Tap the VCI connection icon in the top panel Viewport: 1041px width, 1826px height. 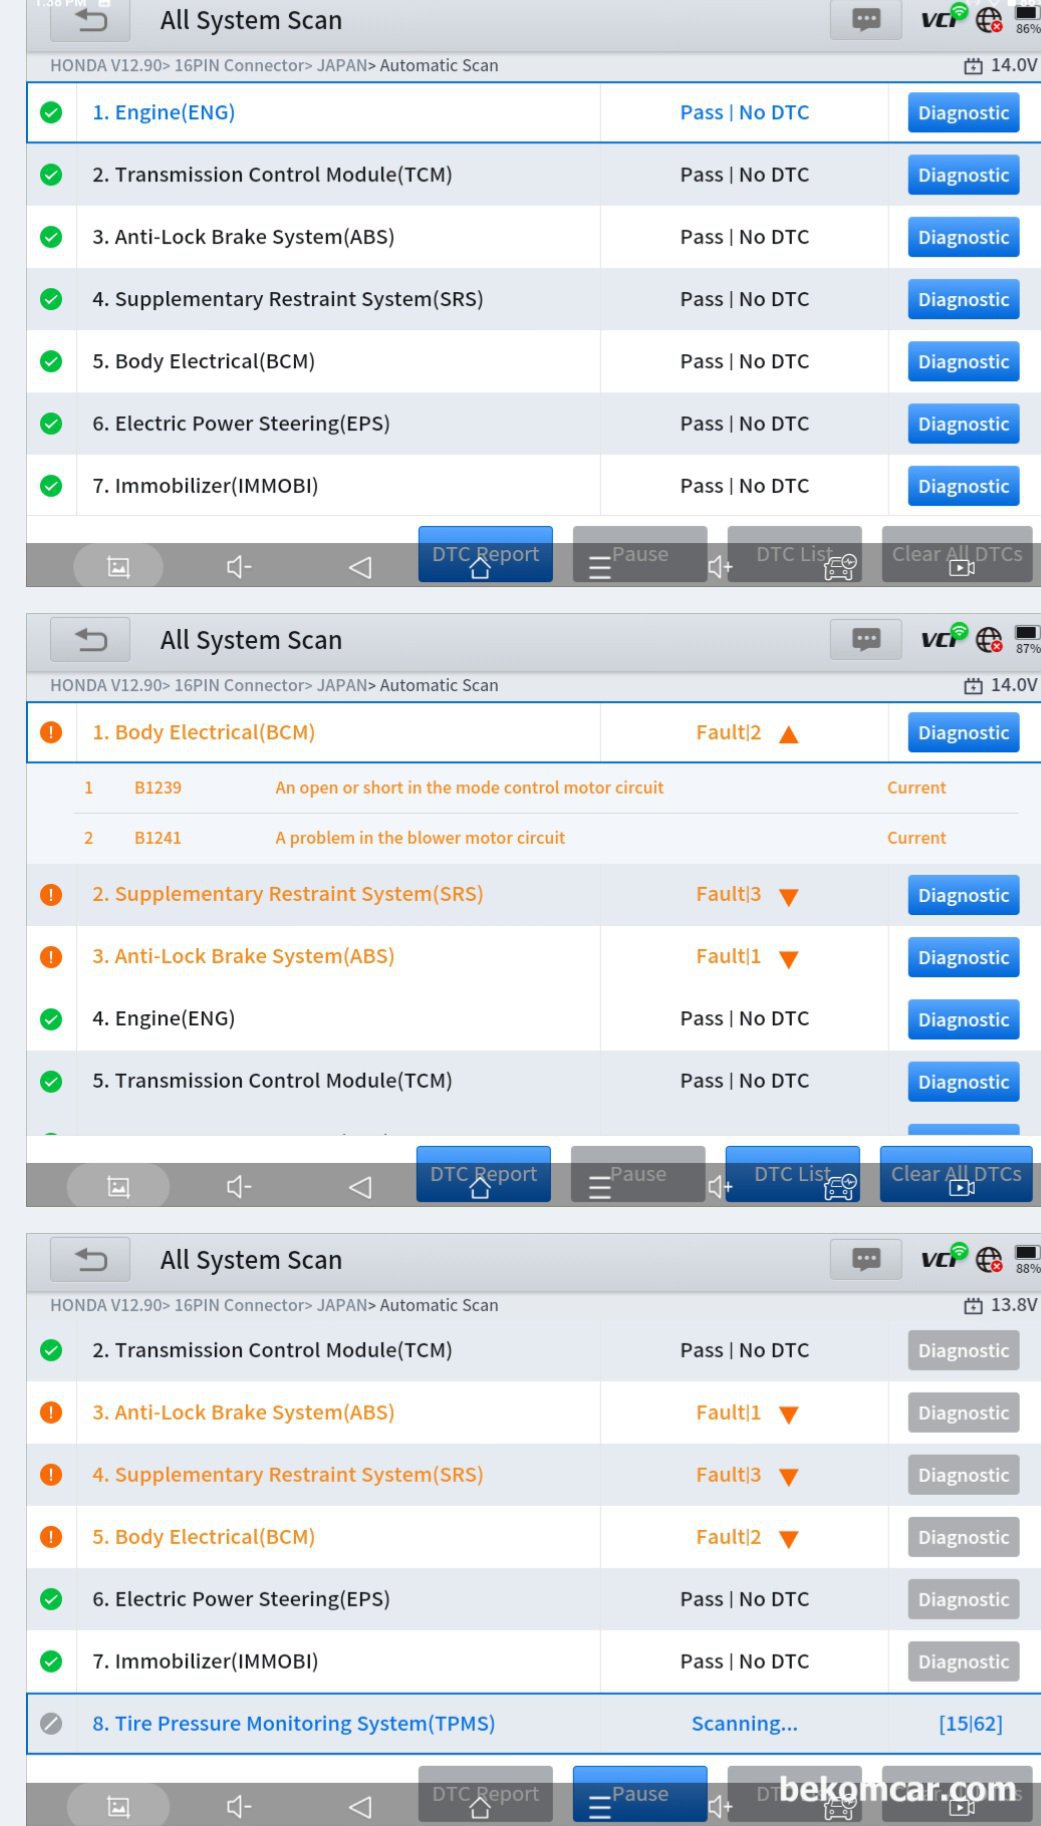click(944, 16)
